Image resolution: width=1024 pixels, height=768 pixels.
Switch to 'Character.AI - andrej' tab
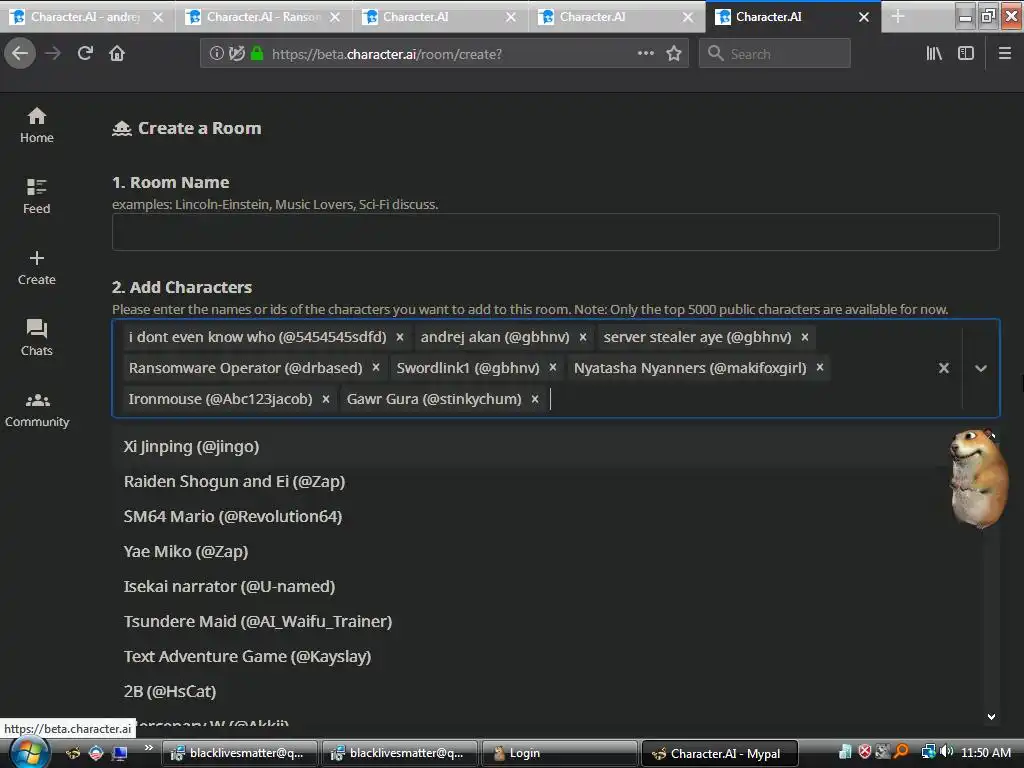click(x=86, y=16)
